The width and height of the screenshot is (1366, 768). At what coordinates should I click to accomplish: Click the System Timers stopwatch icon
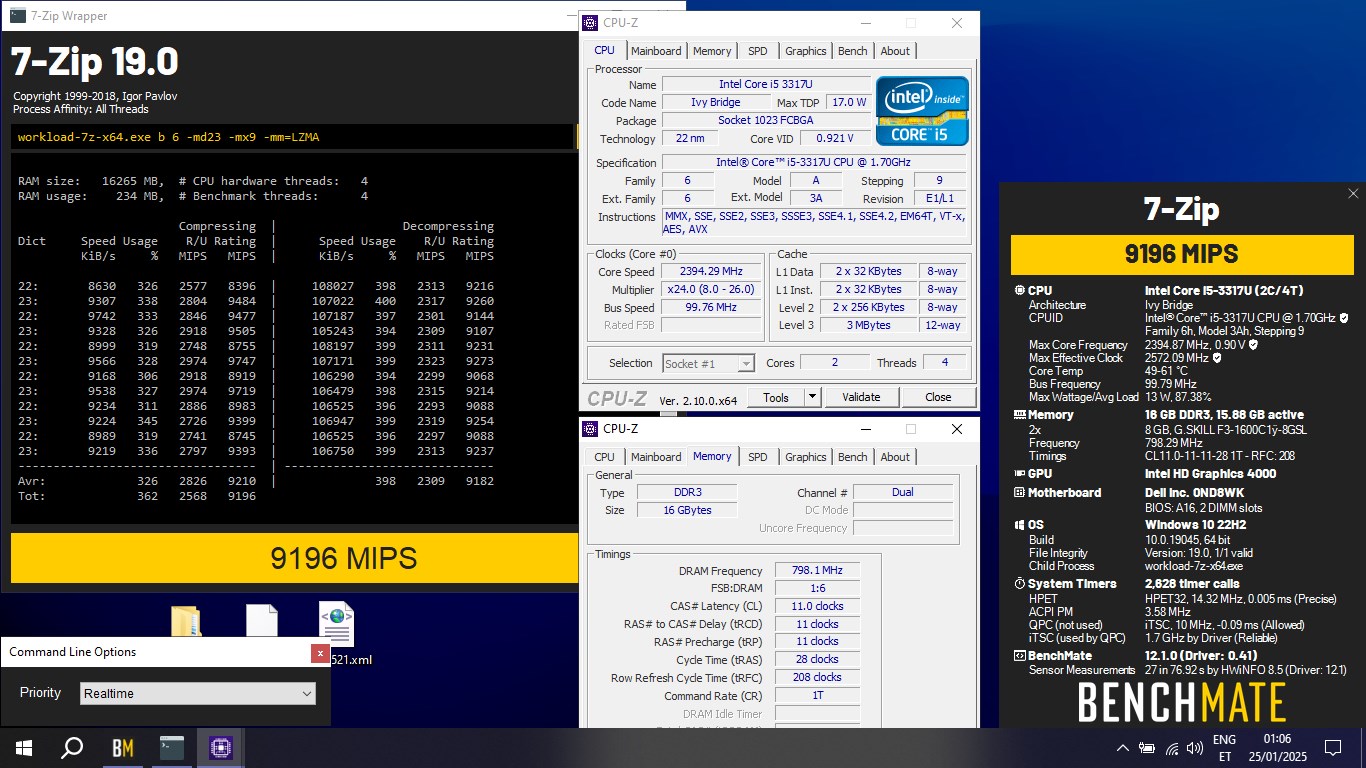click(1019, 584)
